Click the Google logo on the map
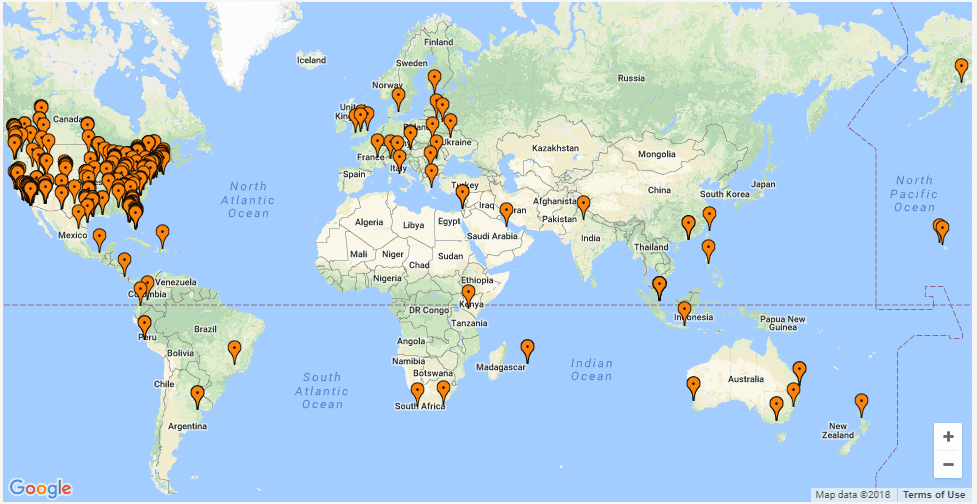This screenshot has height=504, width=977. point(42,488)
